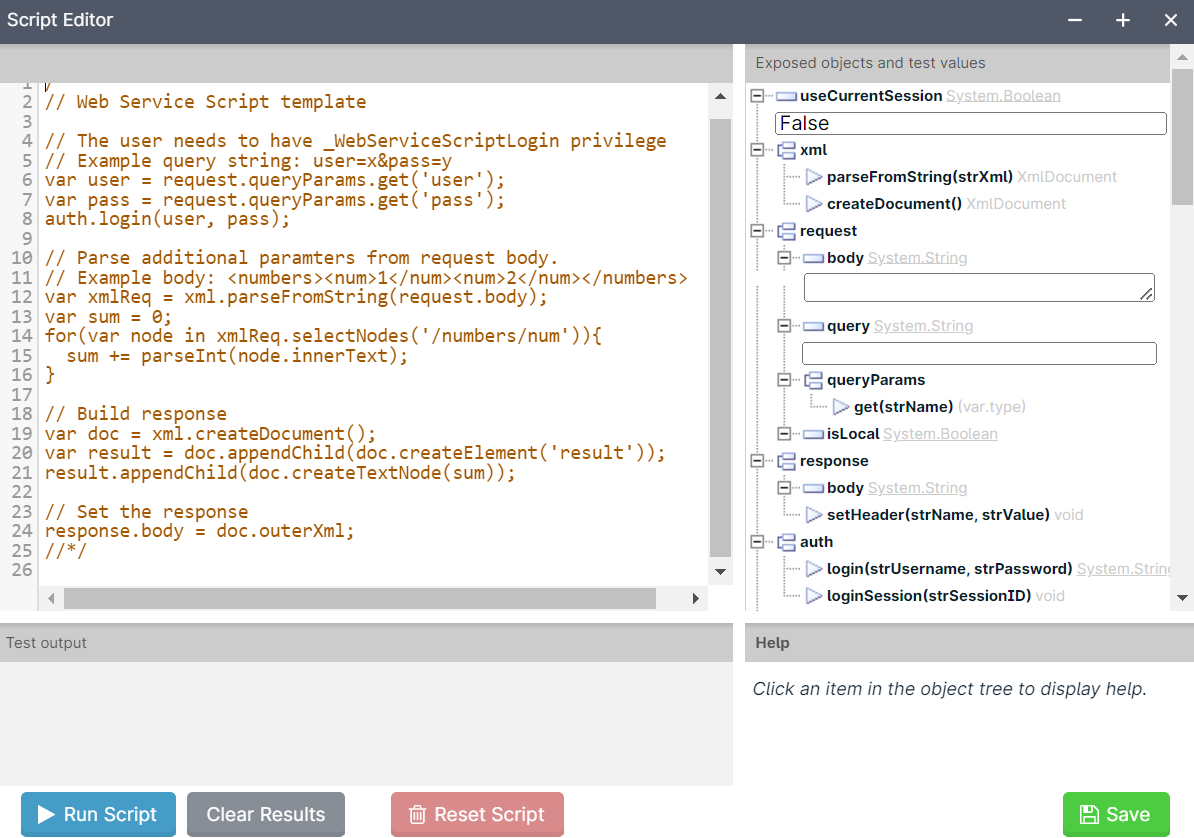1194x838 pixels.
Task: Run the script with Run Script
Action: point(98,814)
